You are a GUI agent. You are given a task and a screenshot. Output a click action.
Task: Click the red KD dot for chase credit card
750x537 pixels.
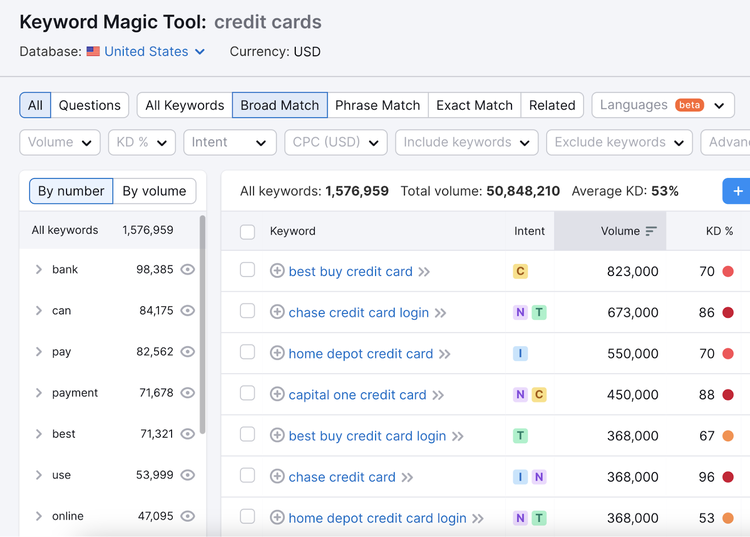728,477
